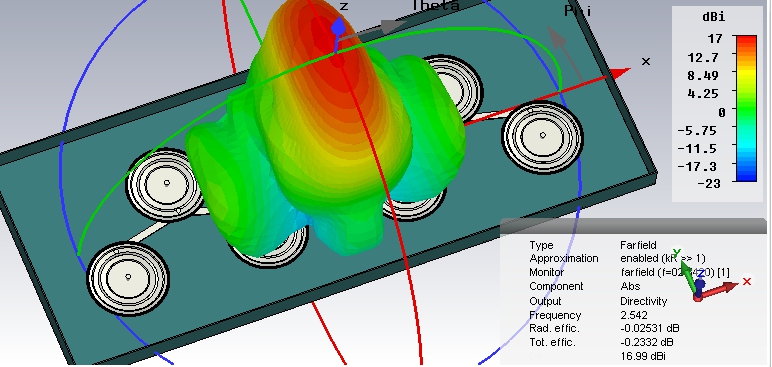772x367 pixels.
Task: Click the gray header bar of info panel
Action: 633,225
